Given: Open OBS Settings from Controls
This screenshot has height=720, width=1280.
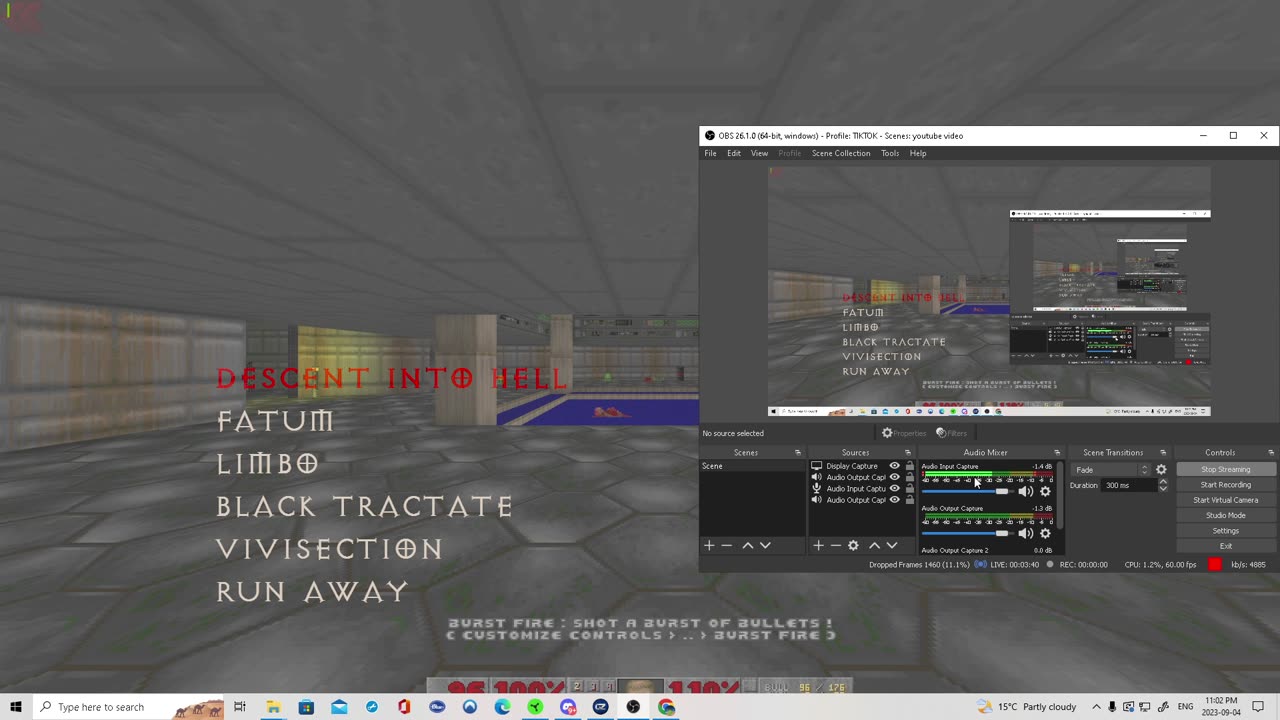Looking at the screenshot, I should click(x=1225, y=531).
